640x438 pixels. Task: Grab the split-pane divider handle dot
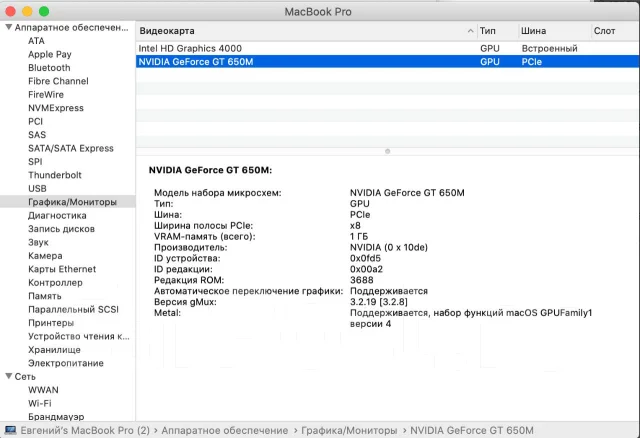387,151
